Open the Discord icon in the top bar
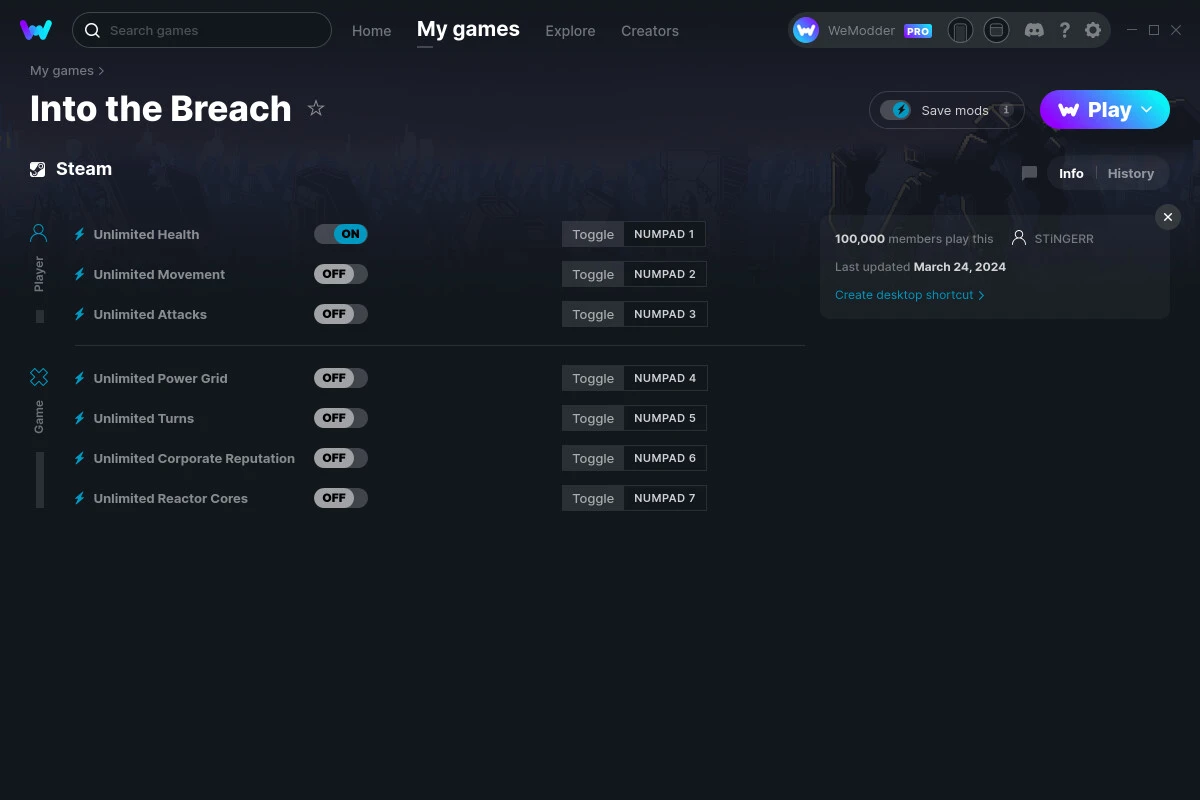Viewport: 1200px width, 800px height. tap(1034, 30)
